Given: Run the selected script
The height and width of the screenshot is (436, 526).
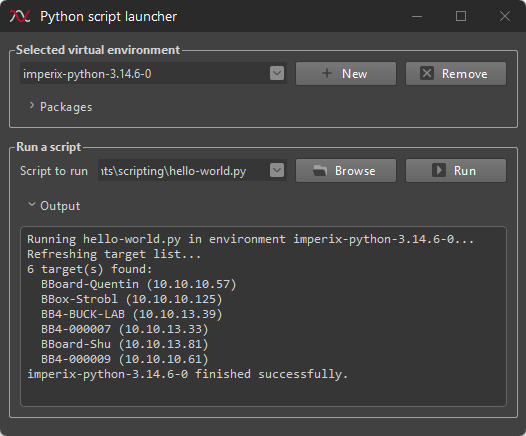Looking at the screenshot, I should coord(456,170).
